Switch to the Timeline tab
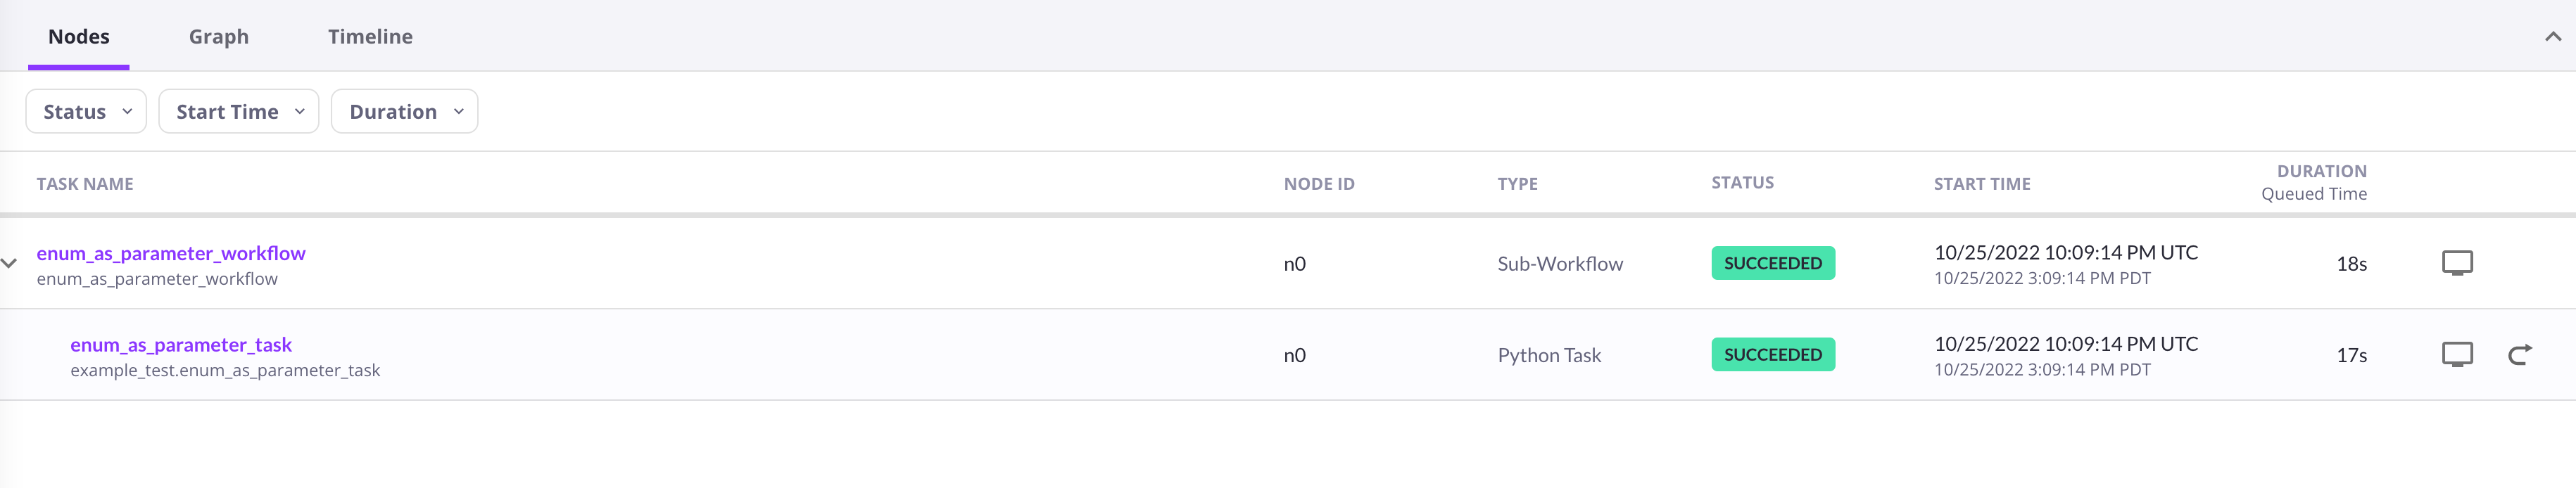Screen dimensions: 2576x488 click(x=370, y=36)
